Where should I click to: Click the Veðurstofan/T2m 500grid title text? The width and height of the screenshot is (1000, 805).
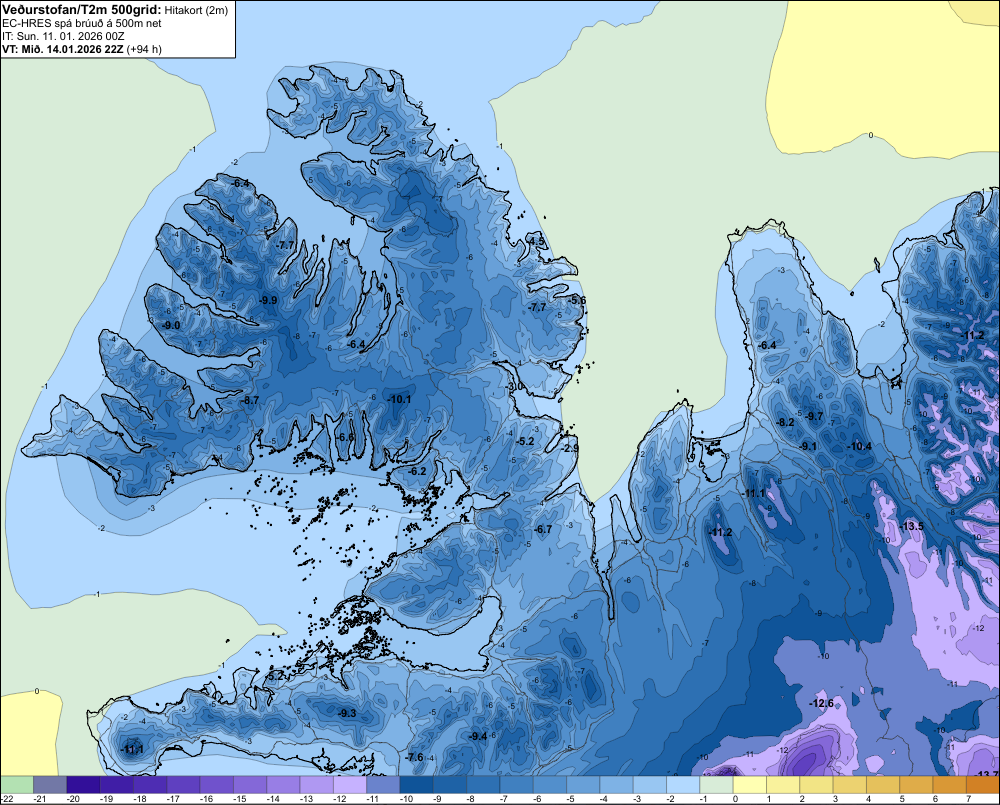[82, 9]
